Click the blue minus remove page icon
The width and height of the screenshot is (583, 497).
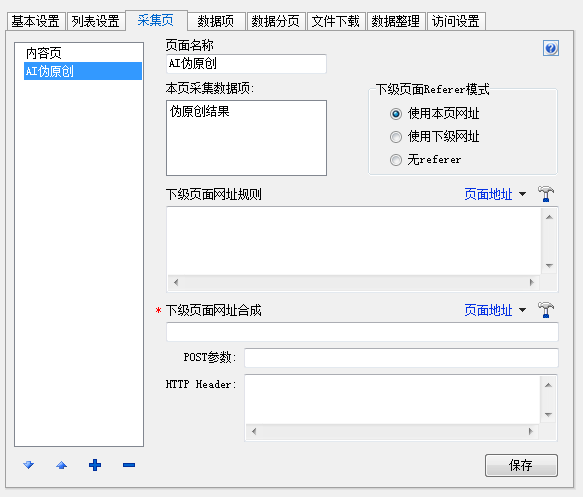pyautogui.click(x=129, y=465)
